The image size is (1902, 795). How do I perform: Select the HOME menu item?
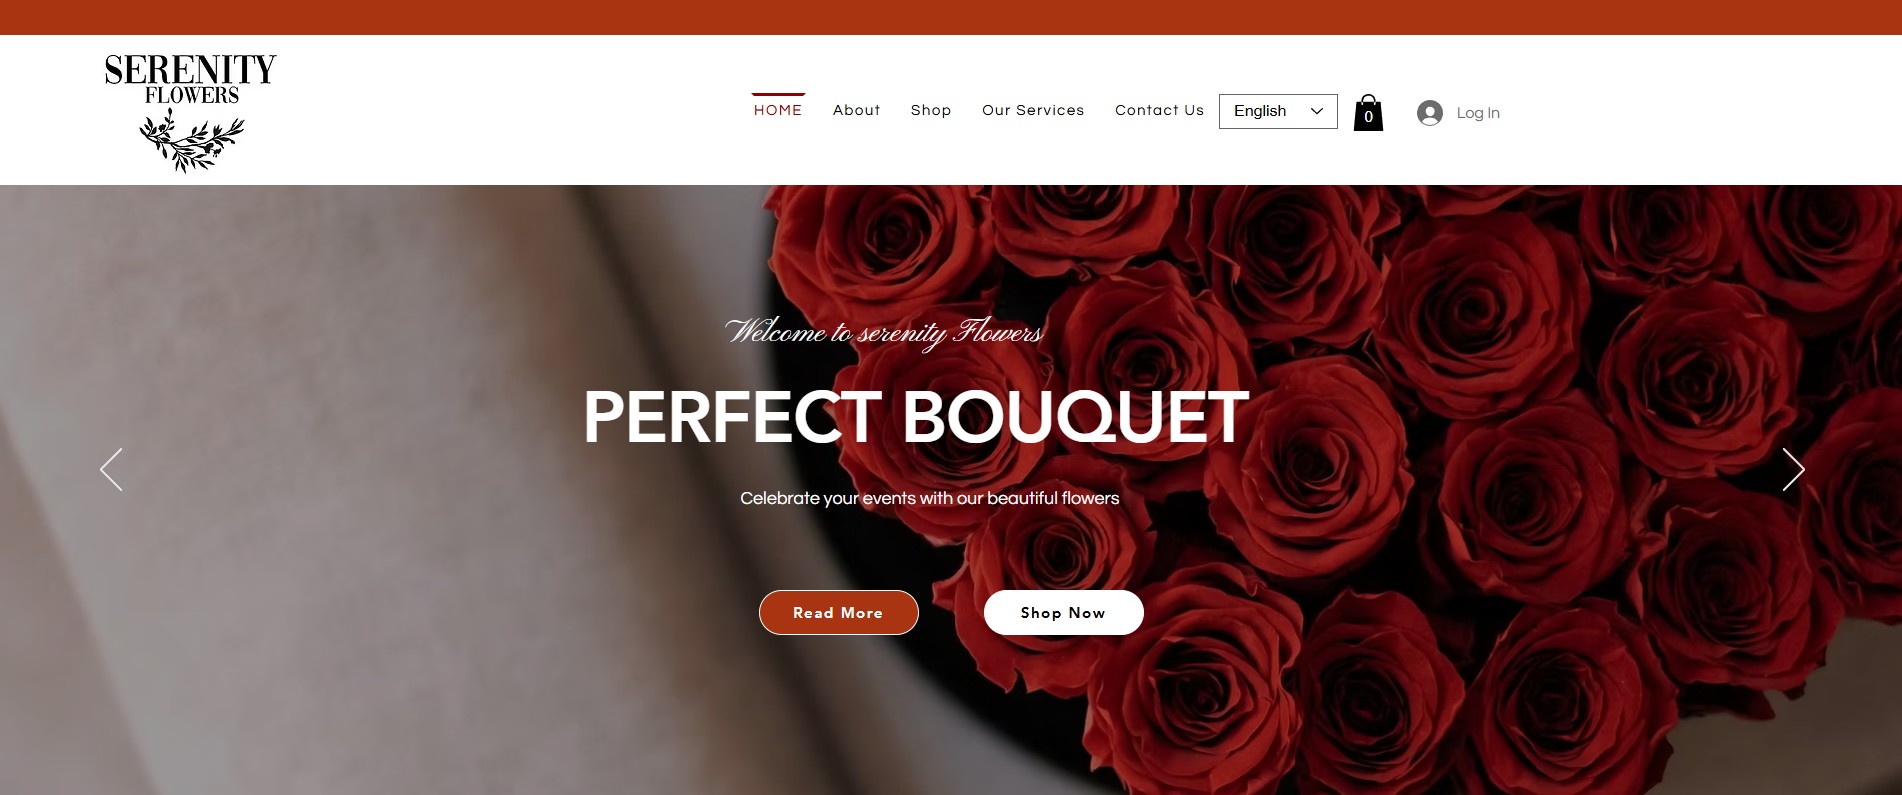pyautogui.click(x=778, y=110)
